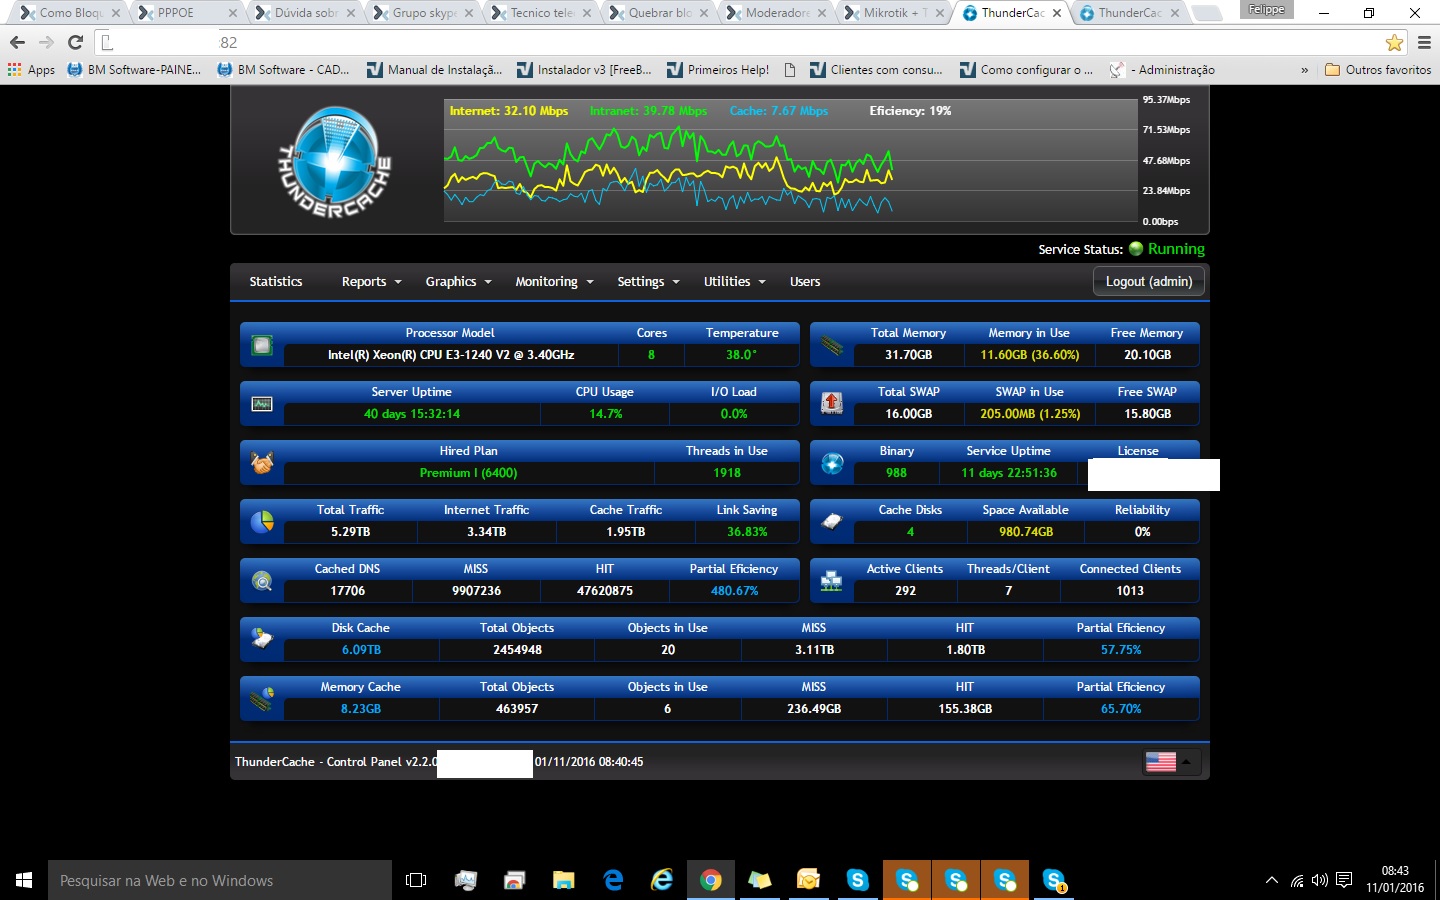The height and width of the screenshot is (900, 1440).
Task: Open the Skype icon with notification badge
Action: tap(1054, 880)
